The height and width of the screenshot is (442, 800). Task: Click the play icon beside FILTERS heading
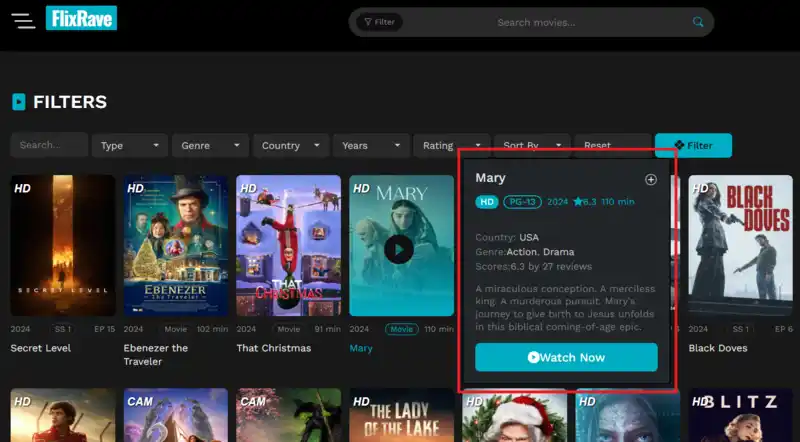pyautogui.click(x=18, y=102)
